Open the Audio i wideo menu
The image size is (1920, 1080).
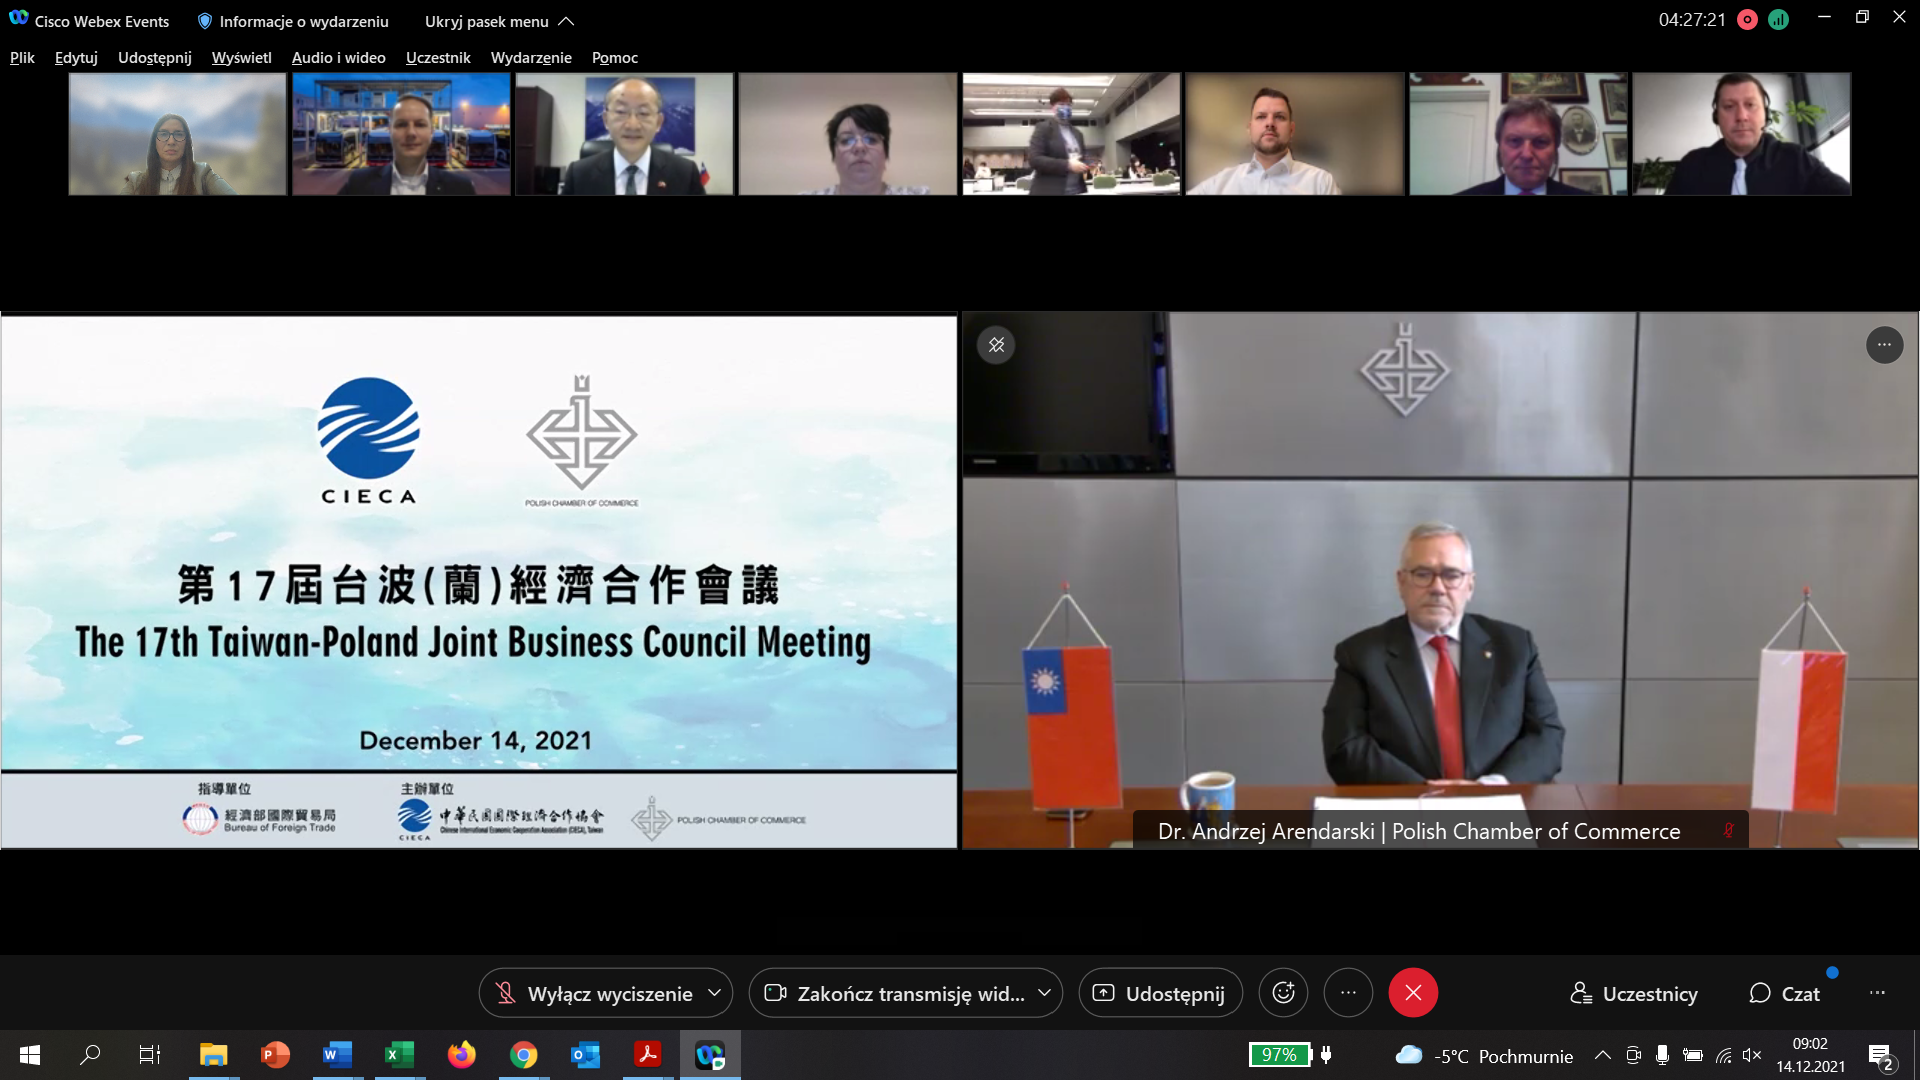coord(338,58)
